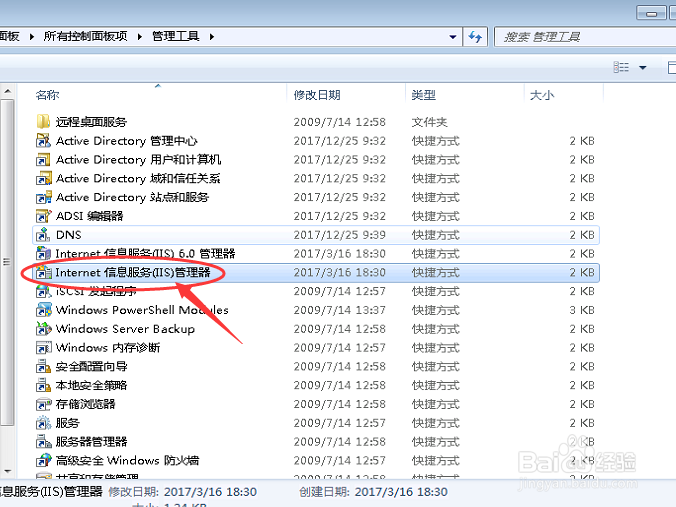
Task: Click Active Directory 管理中心 name
Action: pyautogui.click(x=127, y=141)
